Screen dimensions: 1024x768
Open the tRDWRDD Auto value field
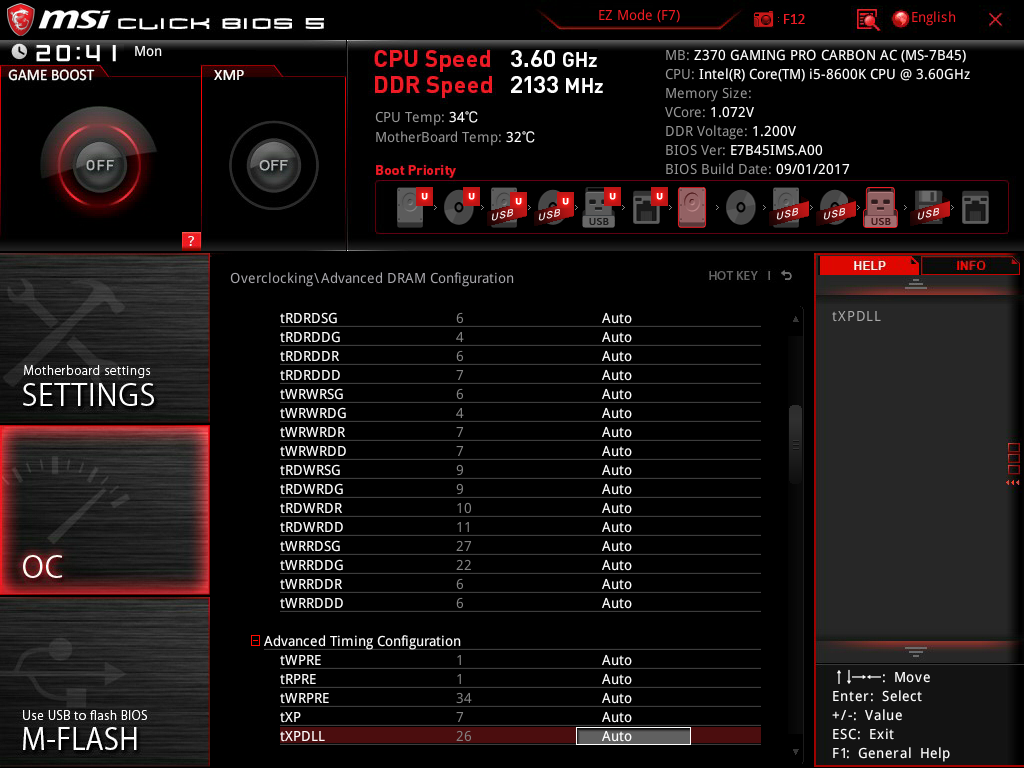616,527
